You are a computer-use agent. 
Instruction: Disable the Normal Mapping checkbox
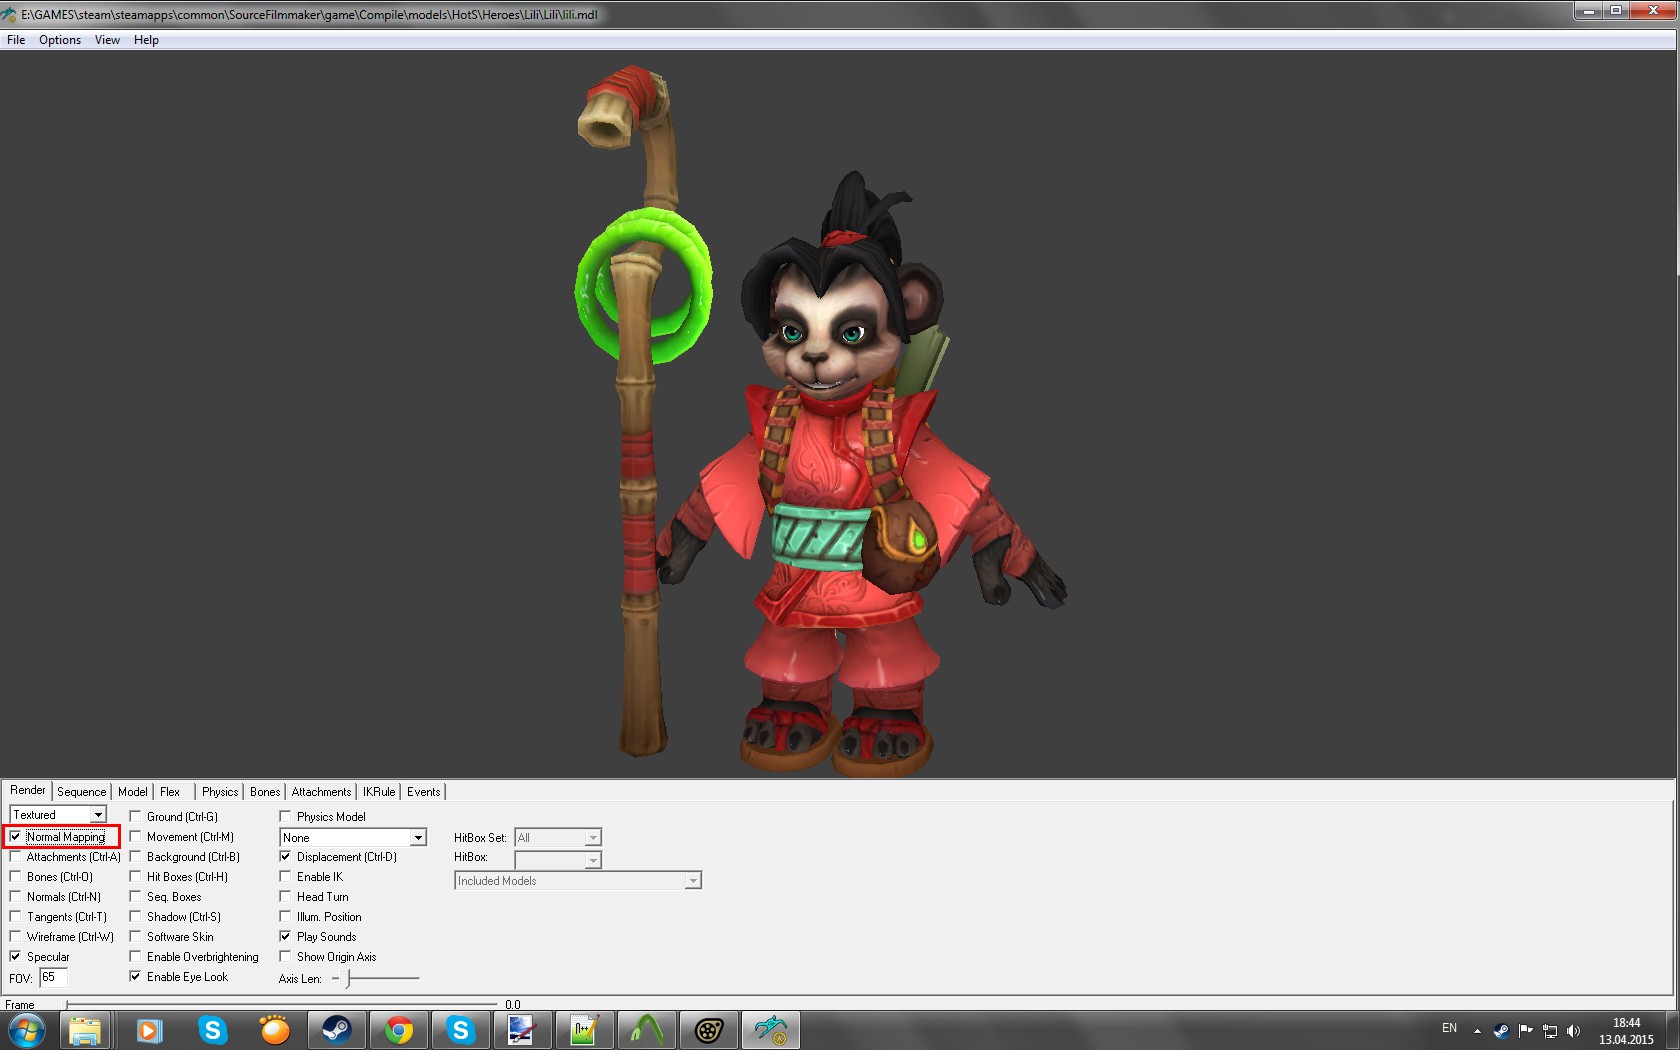click(15, 837)
